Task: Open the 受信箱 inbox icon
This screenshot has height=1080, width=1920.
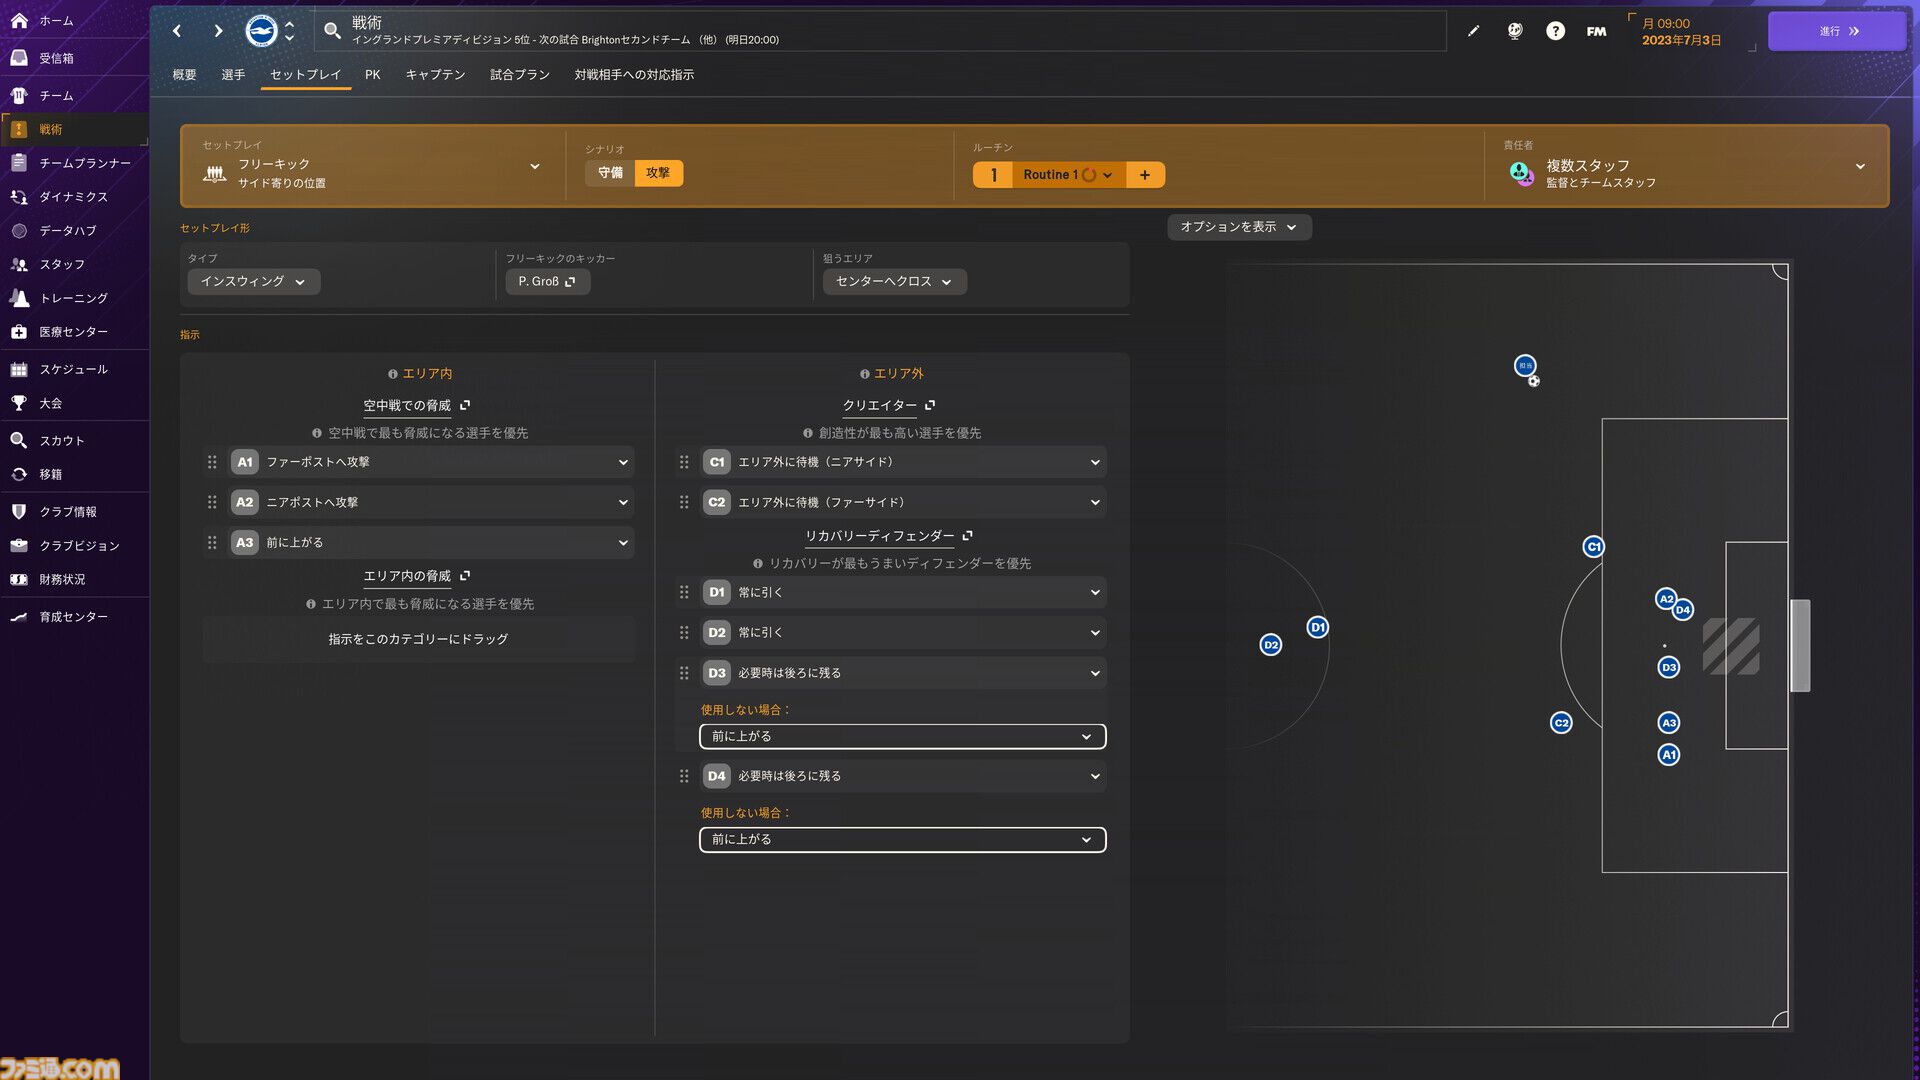Action: pyautogui.click(x=19, y=58)
